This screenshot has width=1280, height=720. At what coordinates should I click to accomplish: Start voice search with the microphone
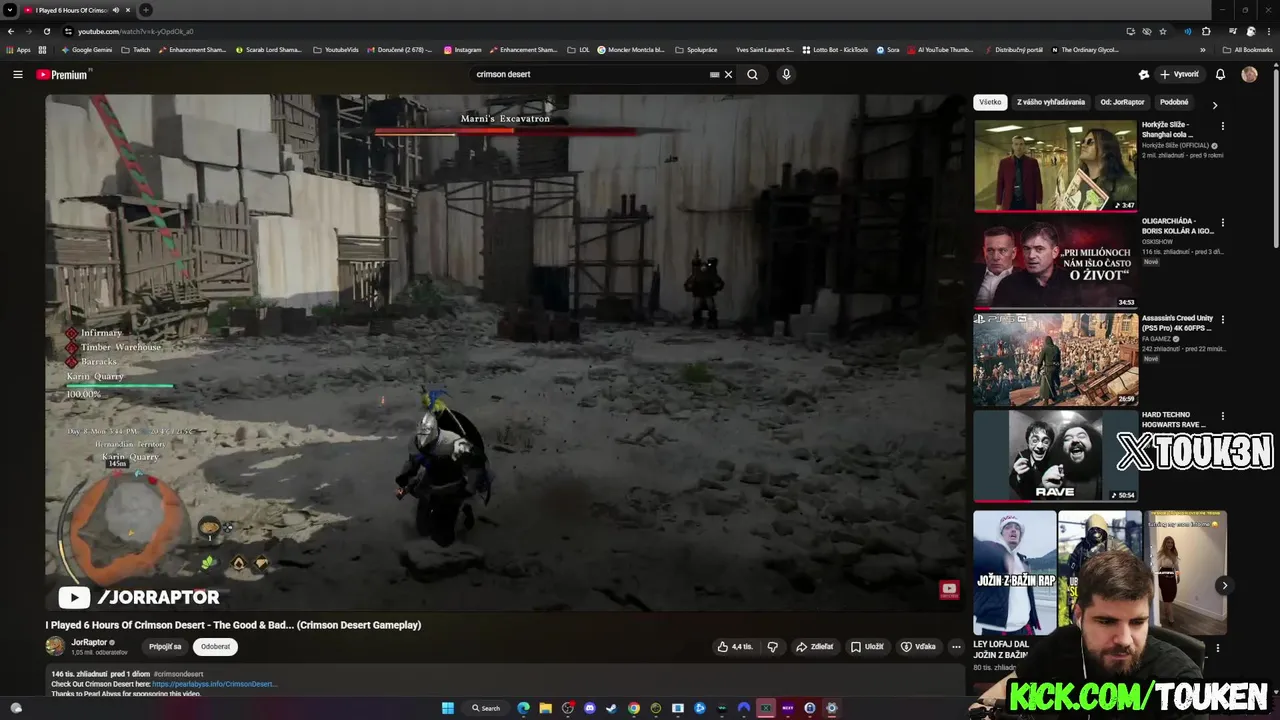(x=786, y=74)
